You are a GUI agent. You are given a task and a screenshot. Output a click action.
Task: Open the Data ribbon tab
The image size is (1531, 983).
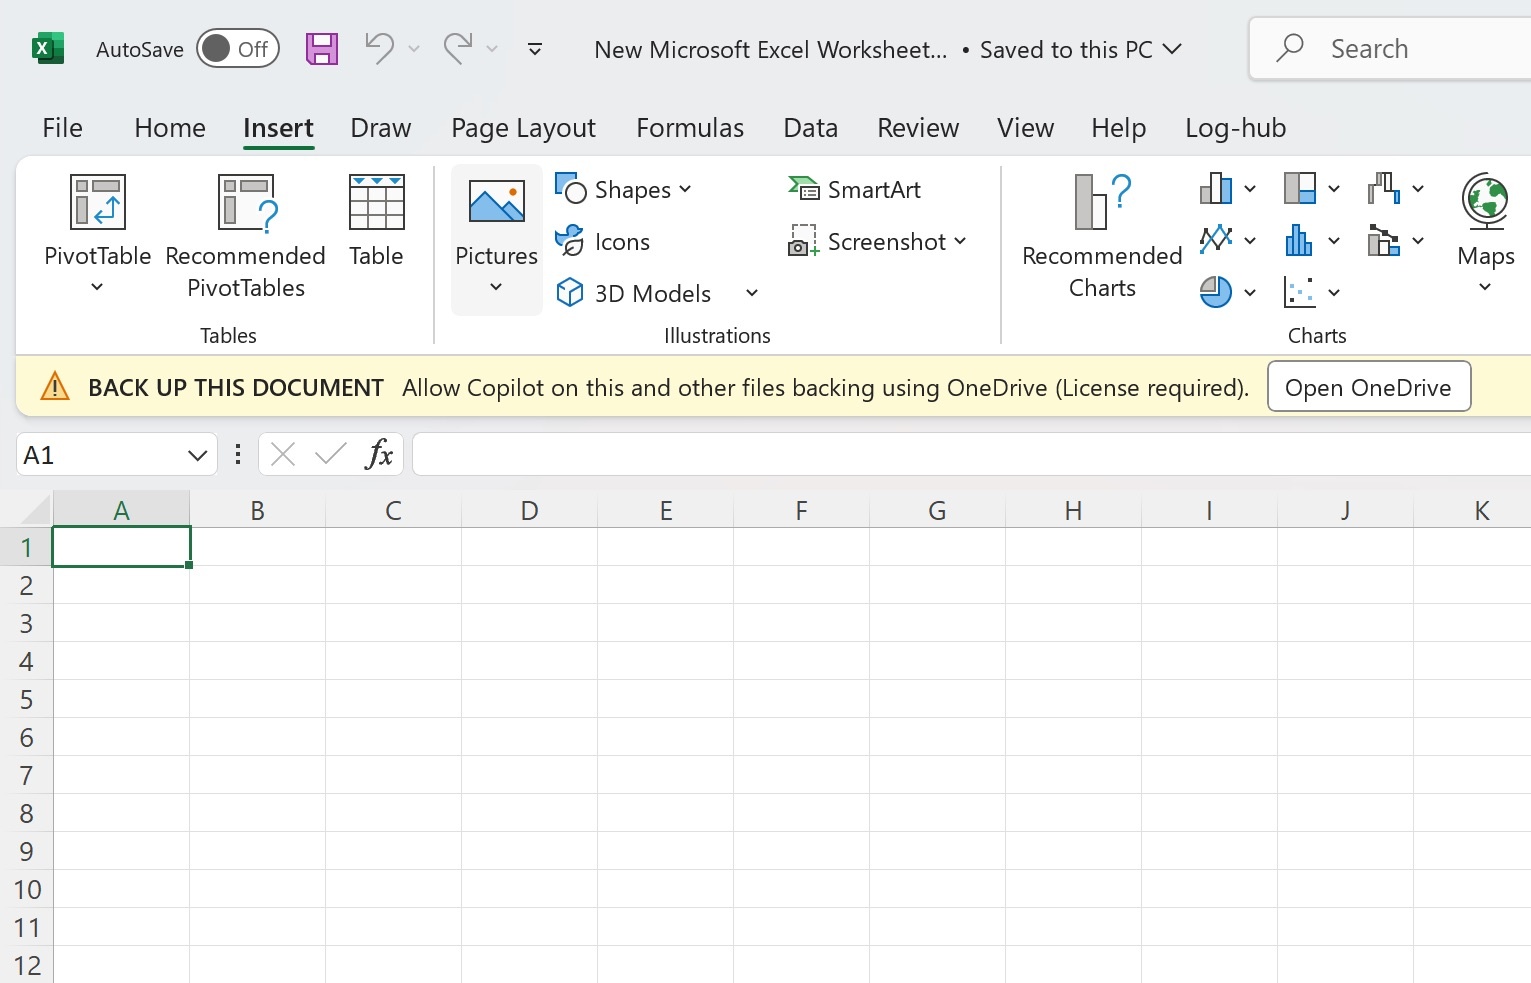point(810,128)
